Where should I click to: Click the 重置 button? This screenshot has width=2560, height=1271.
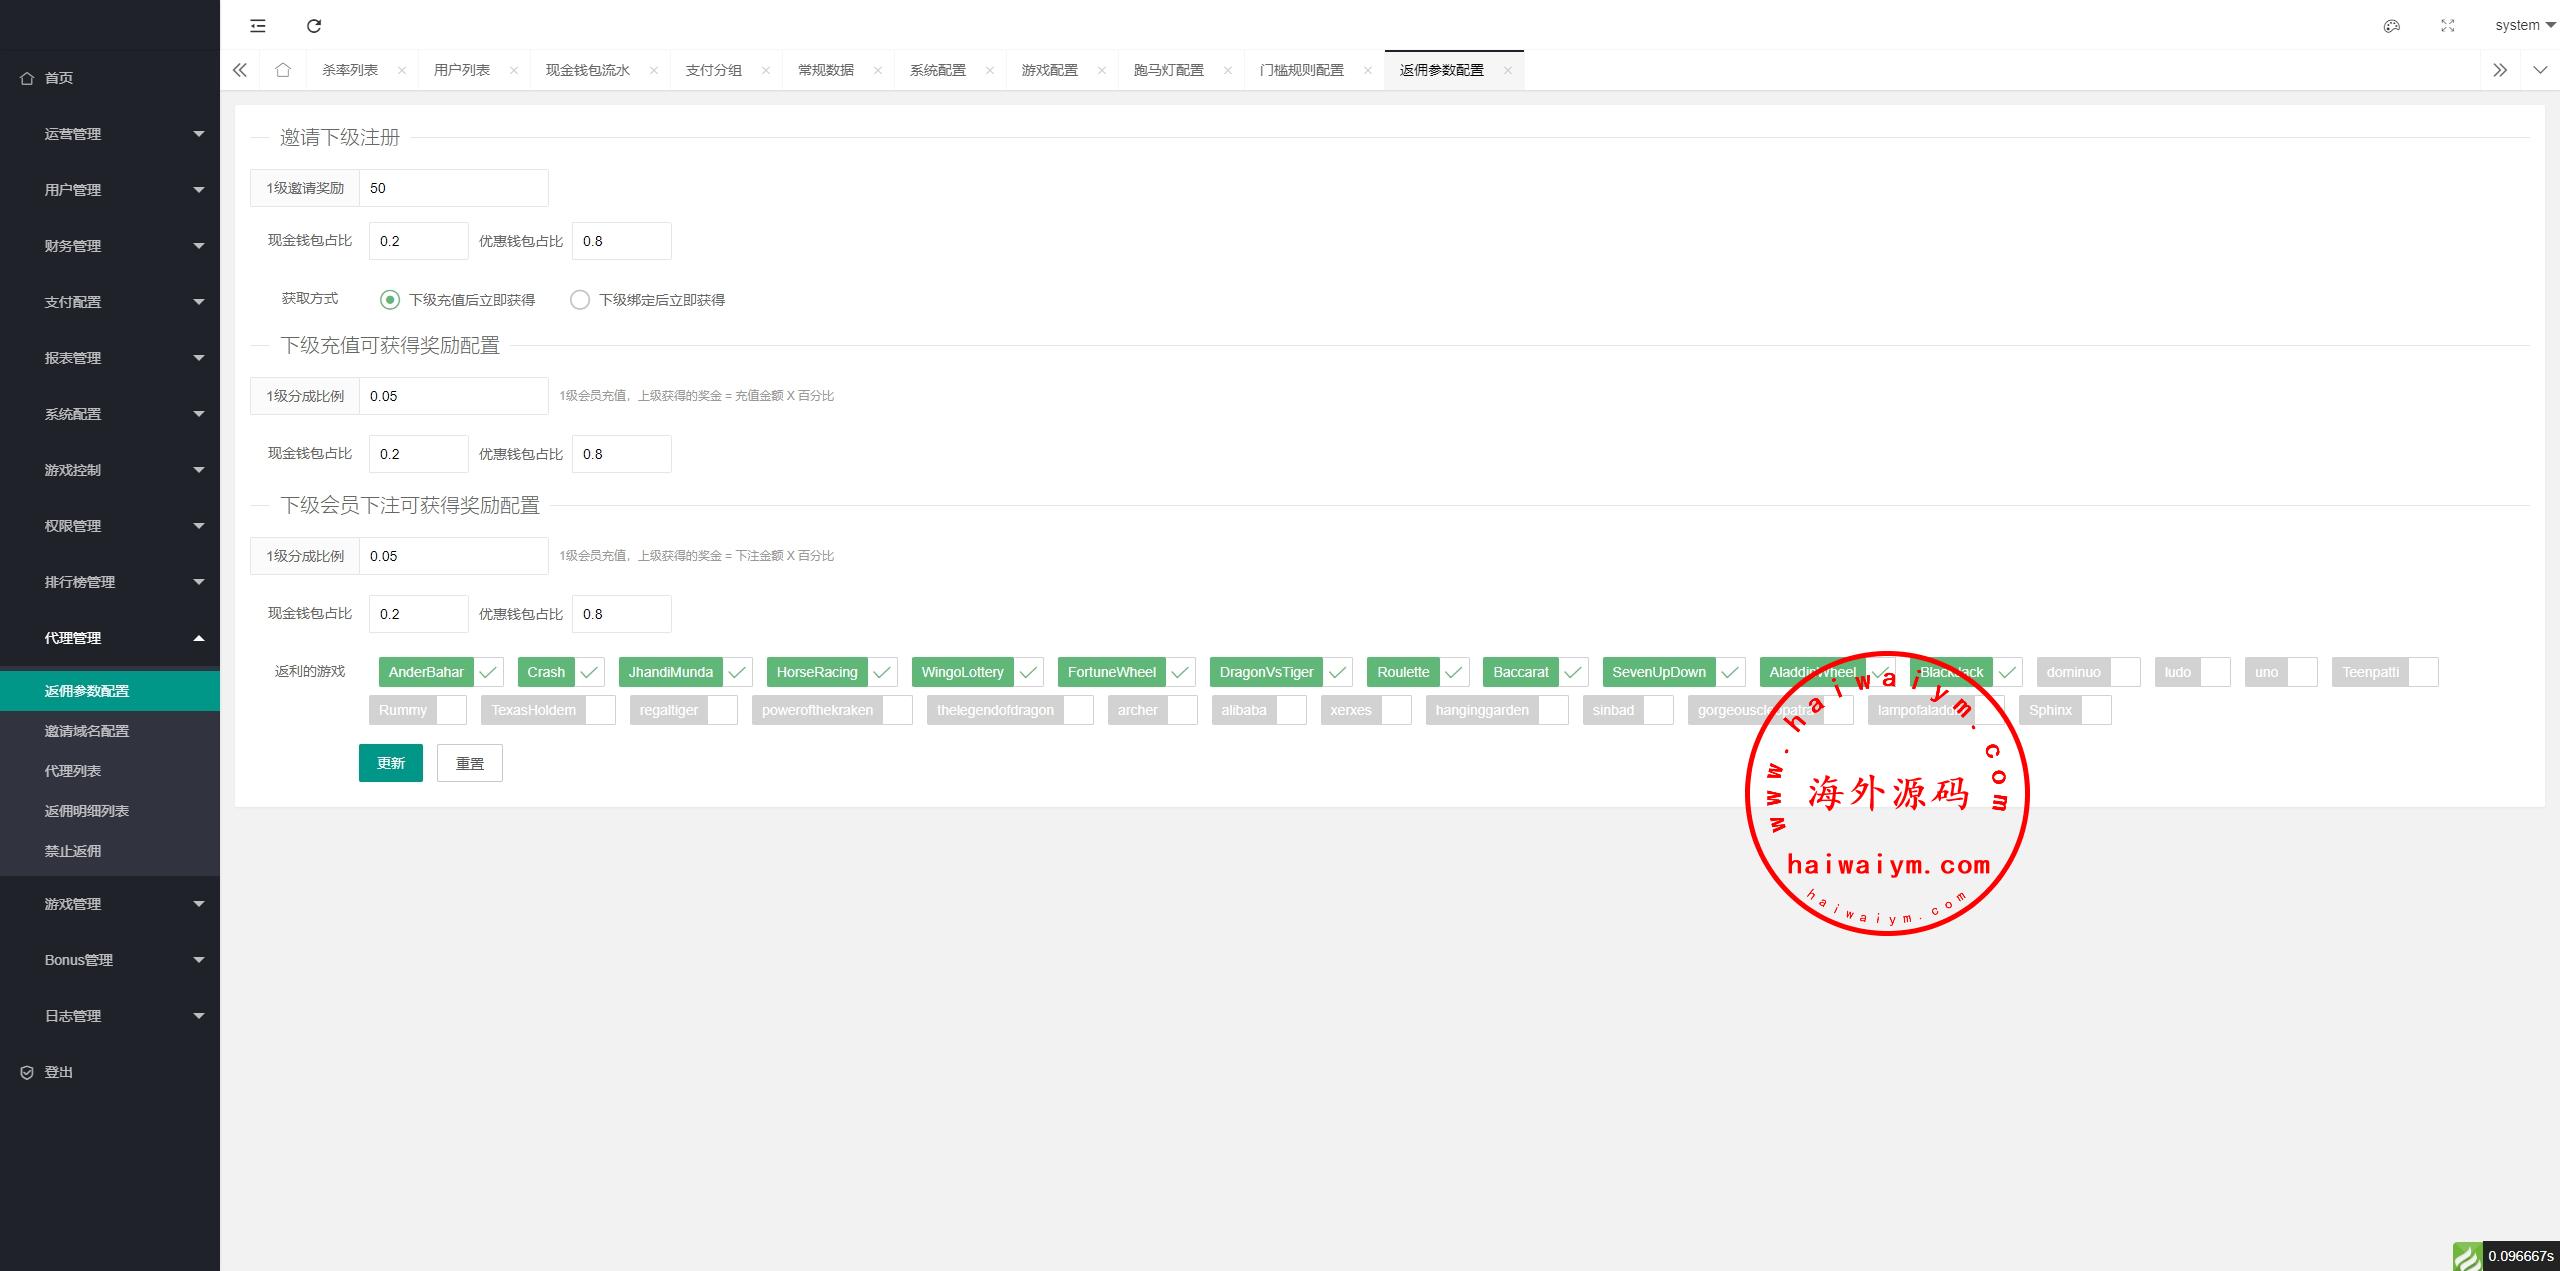(x=469, y=763)
